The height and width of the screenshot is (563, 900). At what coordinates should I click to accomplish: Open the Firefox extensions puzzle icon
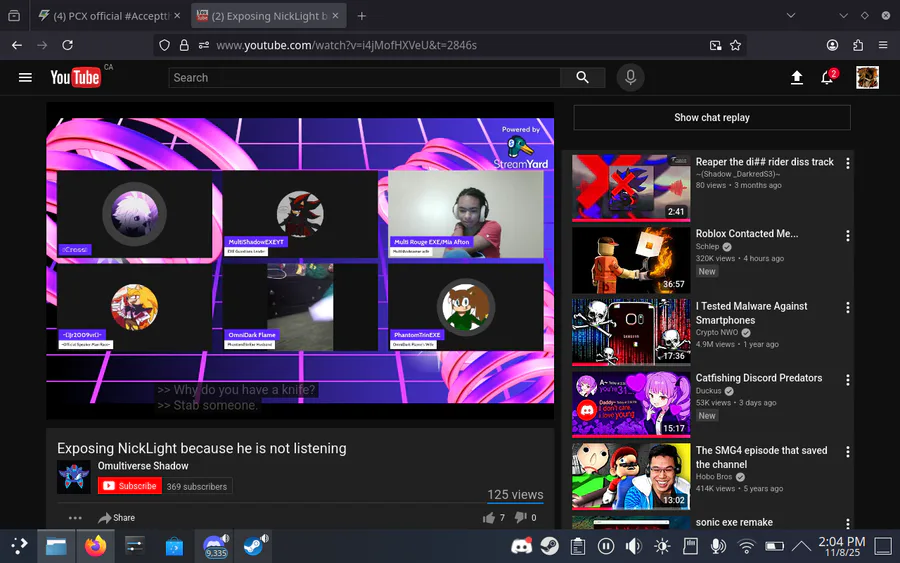pos(858,45)
